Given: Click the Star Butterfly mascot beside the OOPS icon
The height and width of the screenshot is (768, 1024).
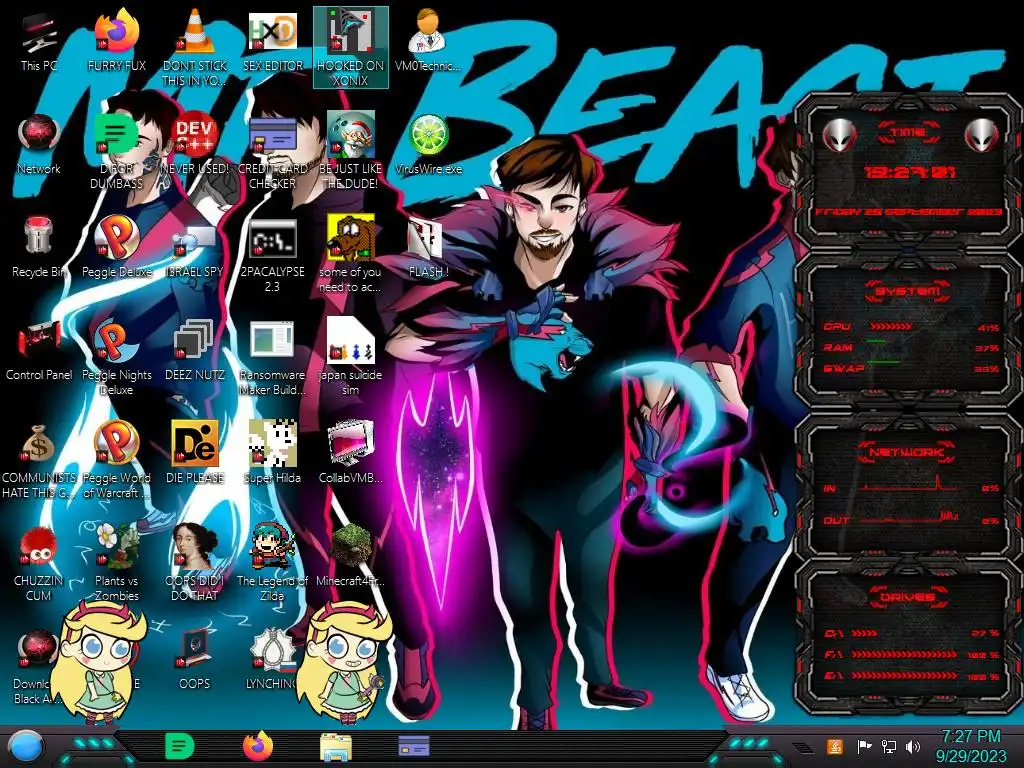Looking at the screenshot, I should point(100,662).
